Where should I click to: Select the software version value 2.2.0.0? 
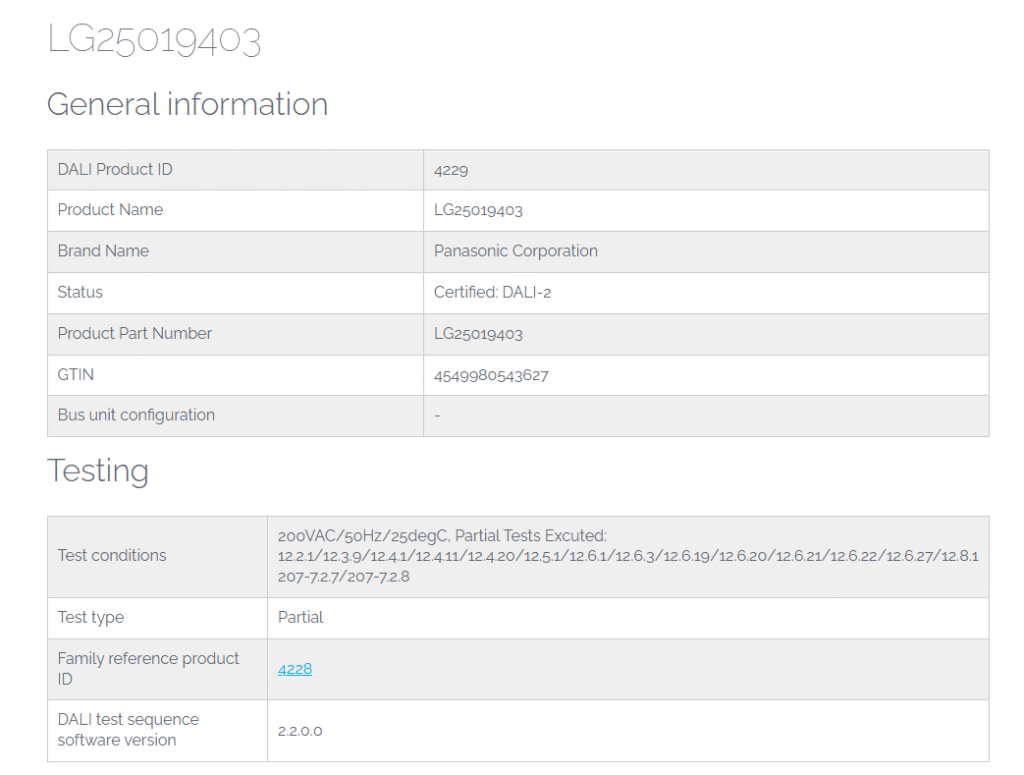[300, 731]
